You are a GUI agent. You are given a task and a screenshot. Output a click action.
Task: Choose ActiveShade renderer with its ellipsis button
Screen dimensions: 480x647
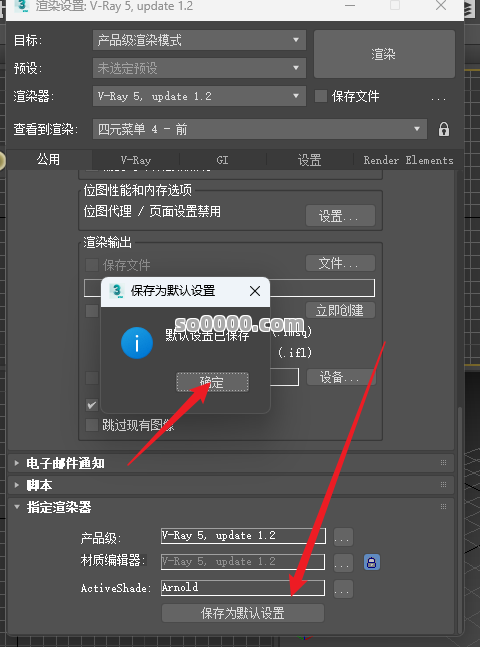tap(343, 589)
